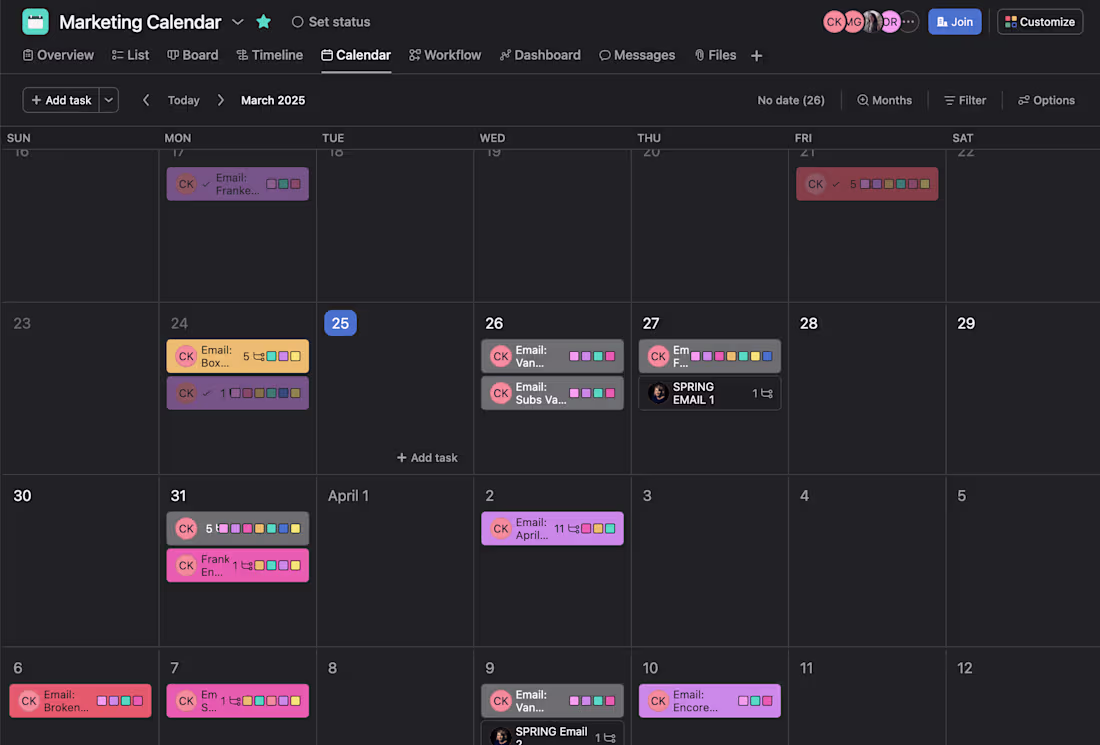The width and height of the screenshot is (1100, 745).
Task: Open the Filter menu
Action: (965, 100)
